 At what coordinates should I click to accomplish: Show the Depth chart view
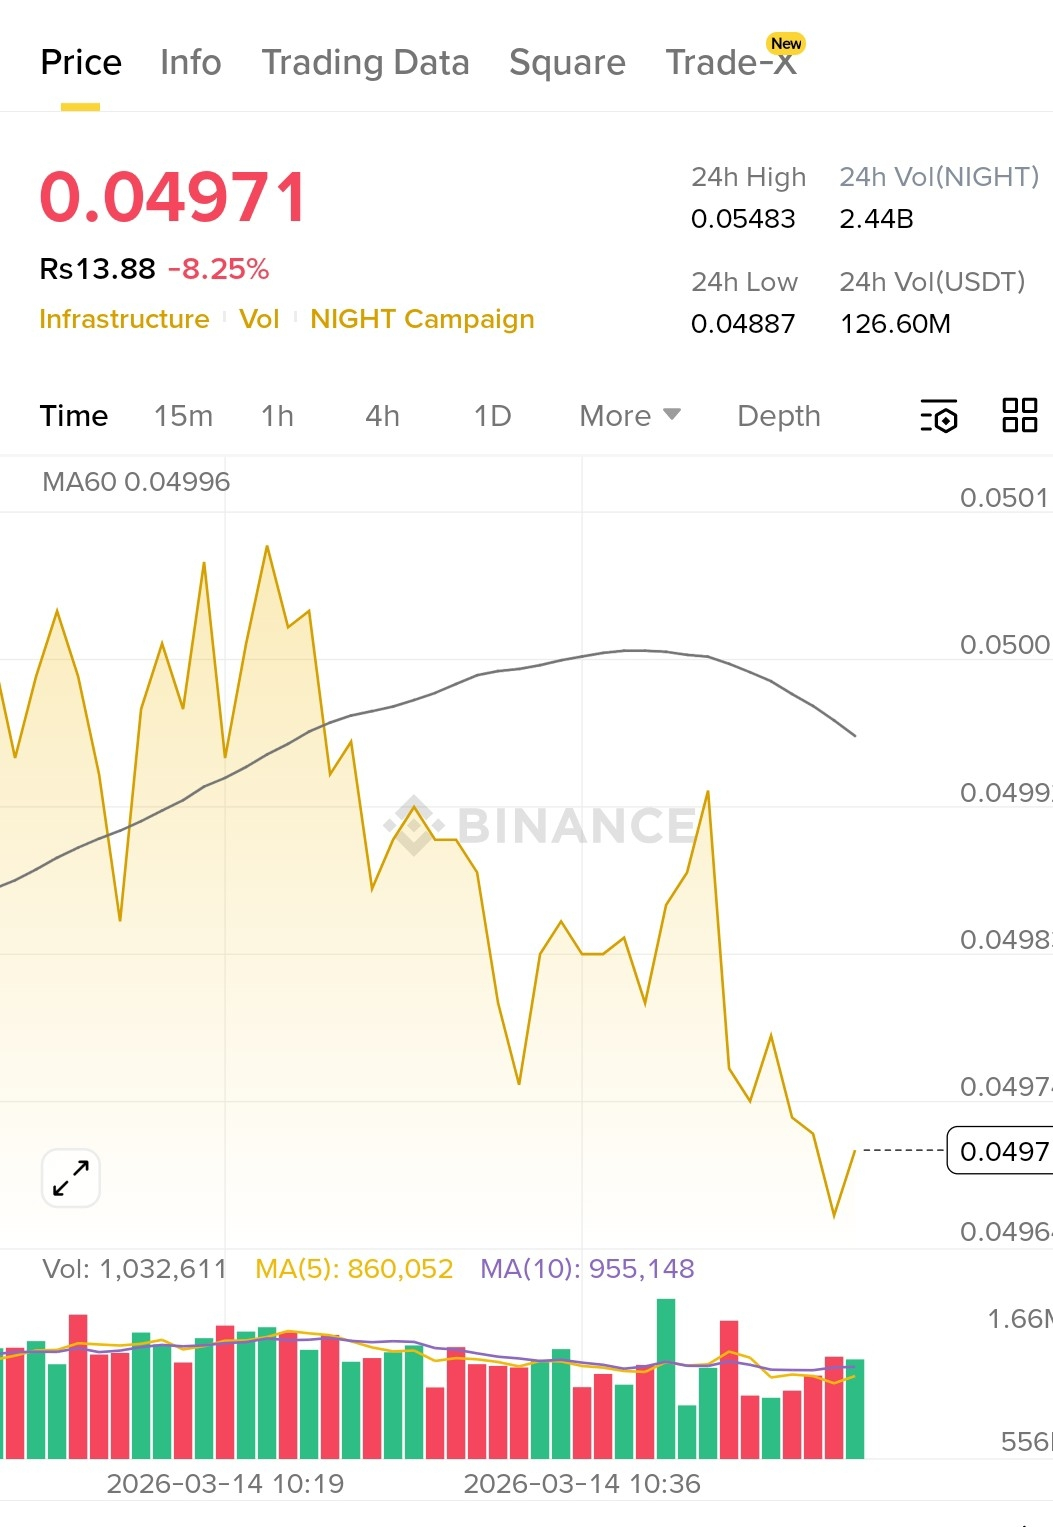click(x=778, y=416)
